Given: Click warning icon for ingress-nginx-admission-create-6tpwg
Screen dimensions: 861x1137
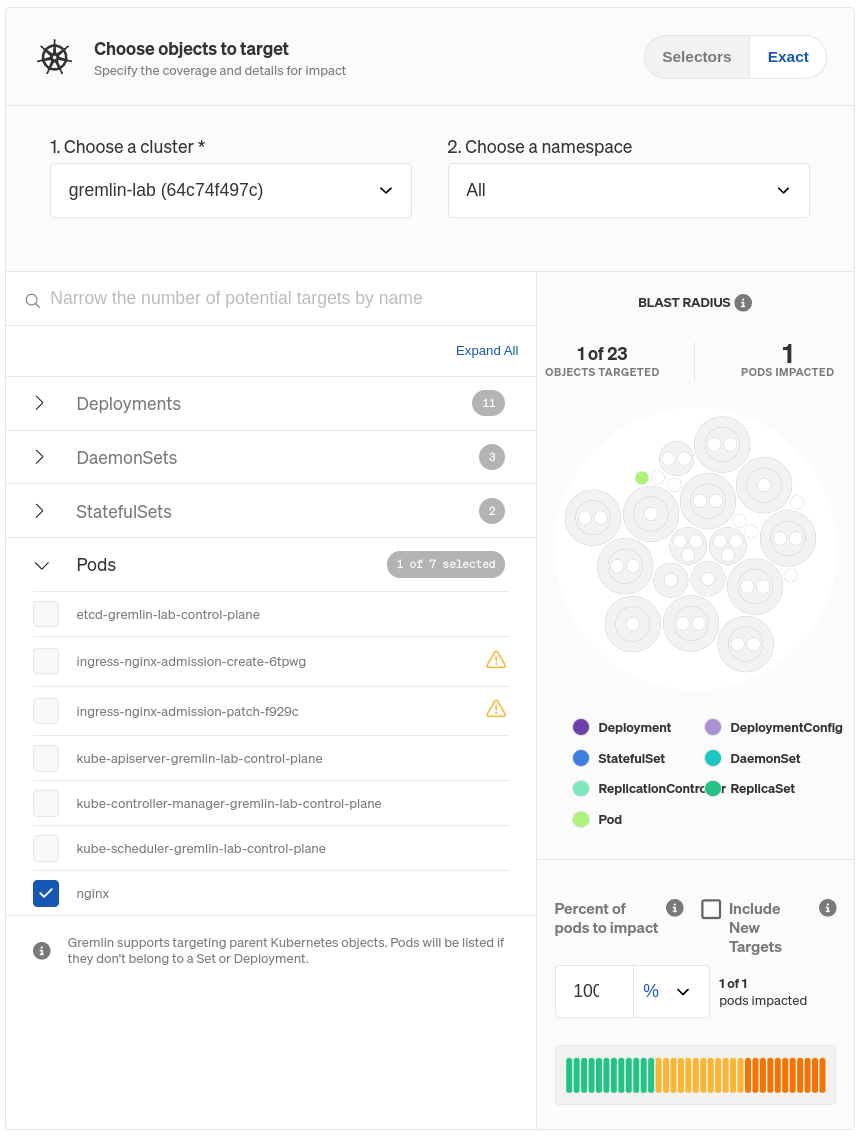Looking at the screenshot, I should [496, 660].
